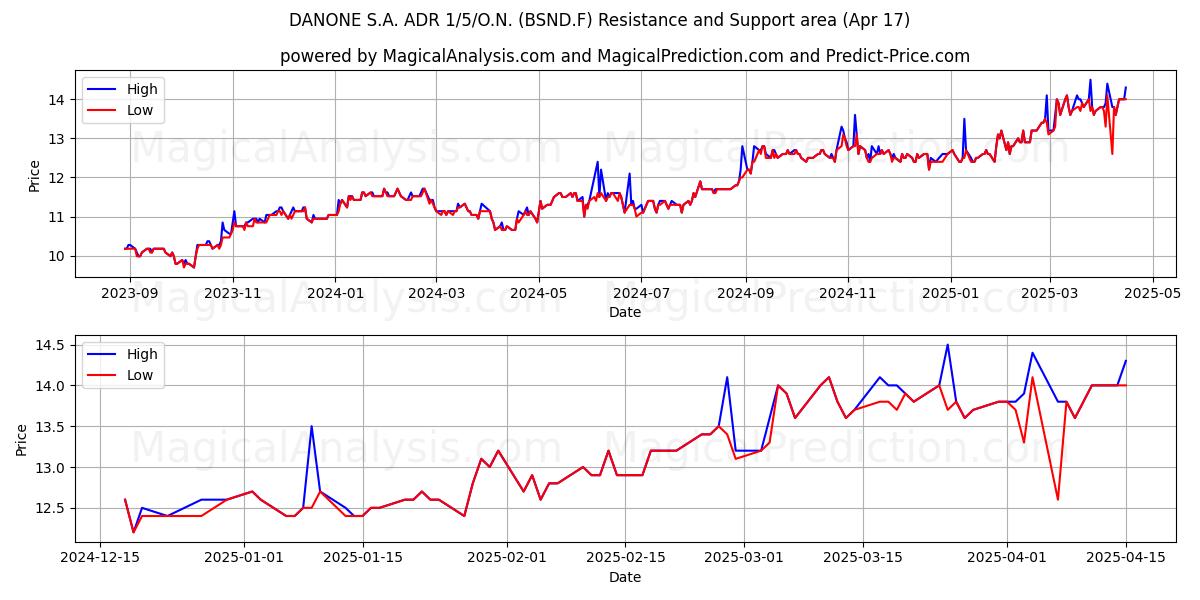Screen dimensions: 1200x600
Task: Click the "Price" axis label of the full-history chart
Action: [x=35, y=175]
